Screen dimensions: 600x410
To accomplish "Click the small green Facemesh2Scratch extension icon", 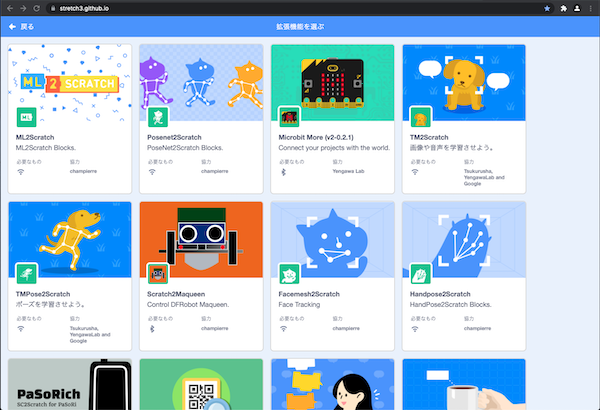I will click(289, 274).
